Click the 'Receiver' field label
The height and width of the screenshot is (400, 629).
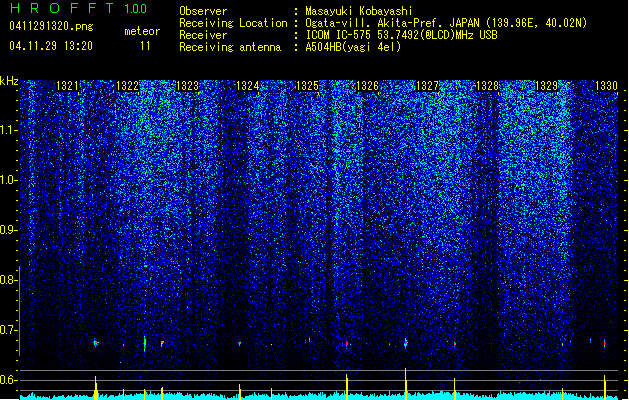pos(203,35)
